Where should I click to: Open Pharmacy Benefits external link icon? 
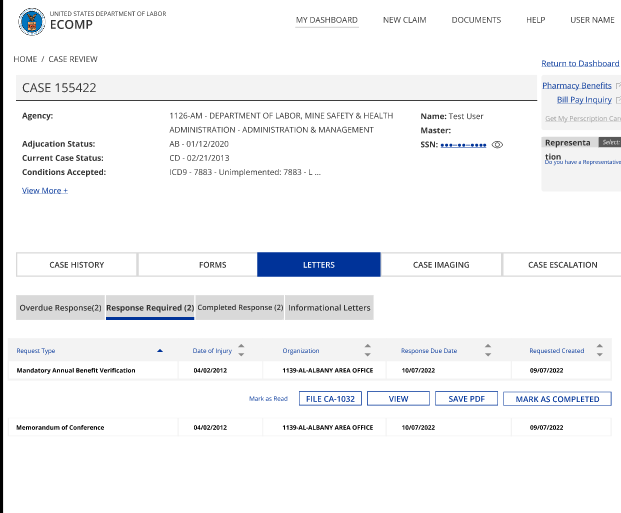click(x=617, y=86)
